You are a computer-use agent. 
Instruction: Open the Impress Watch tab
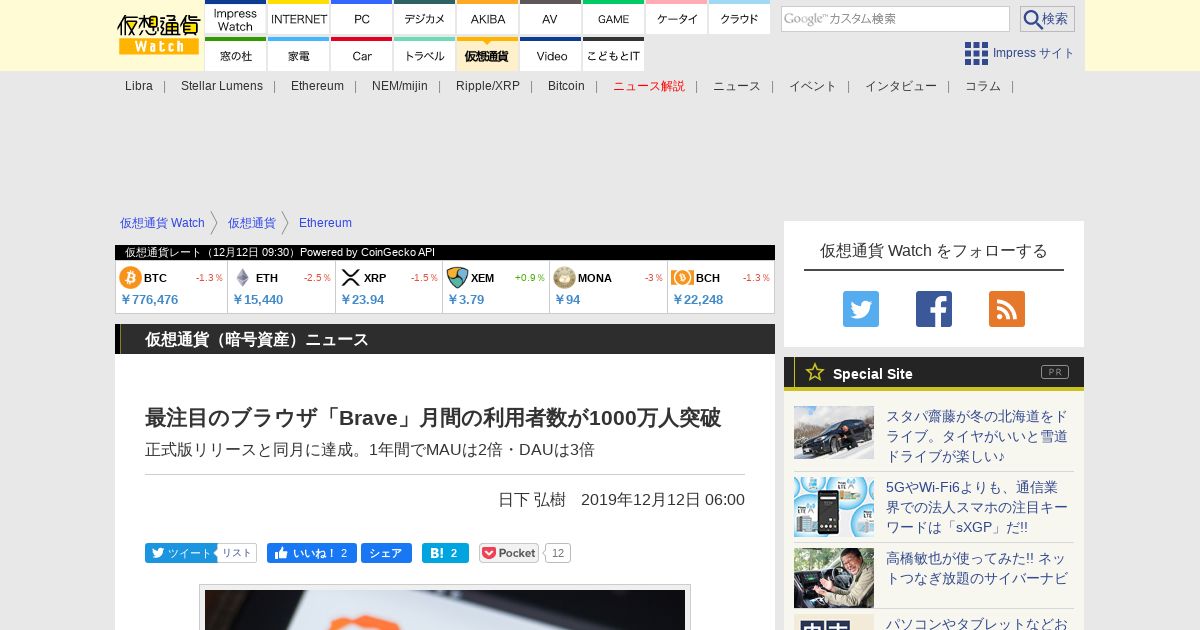(x=235, y=19)
